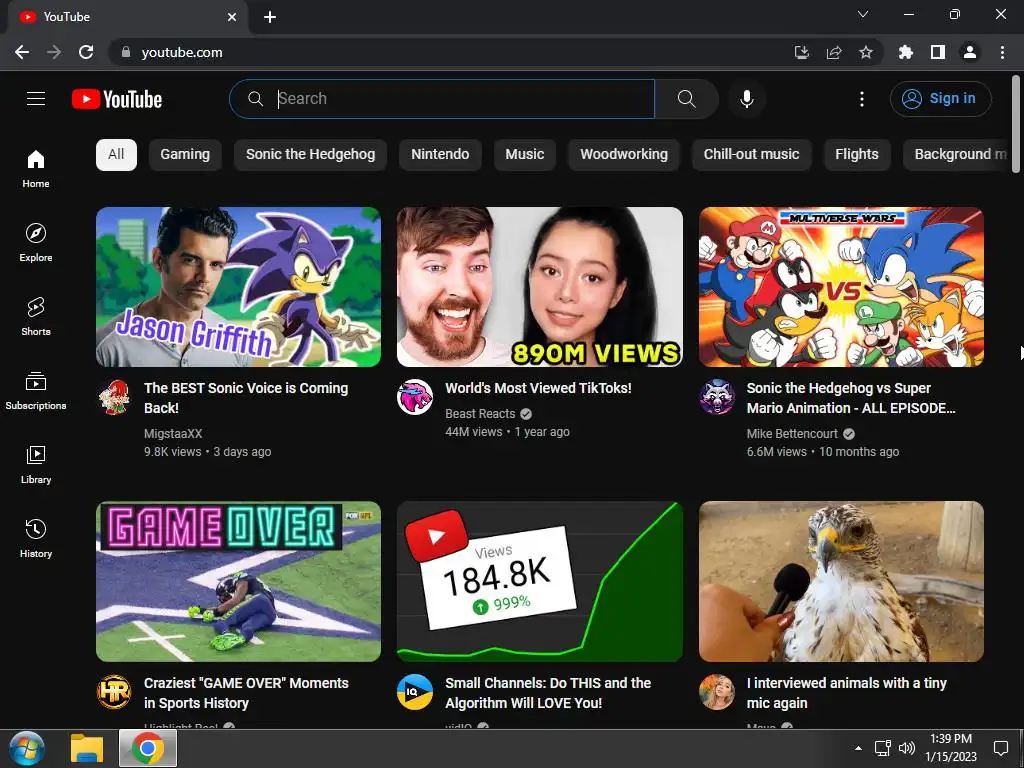Toggle Chrome side panel icon
Viewport: 1024px width, 768px height.
click(938, 52)
